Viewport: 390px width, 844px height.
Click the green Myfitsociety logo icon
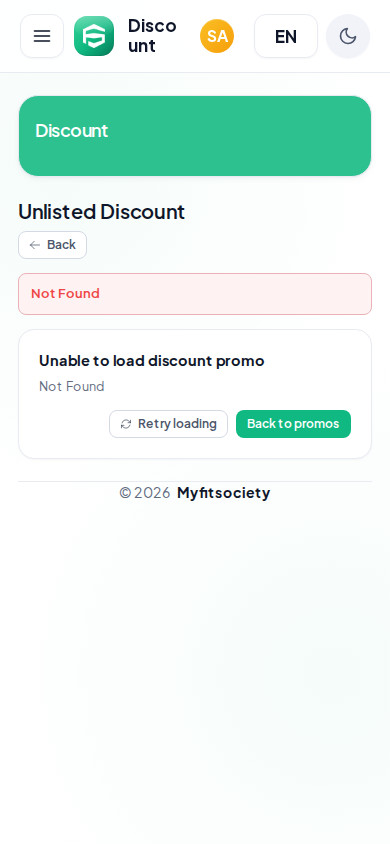(x=94, y=36)
